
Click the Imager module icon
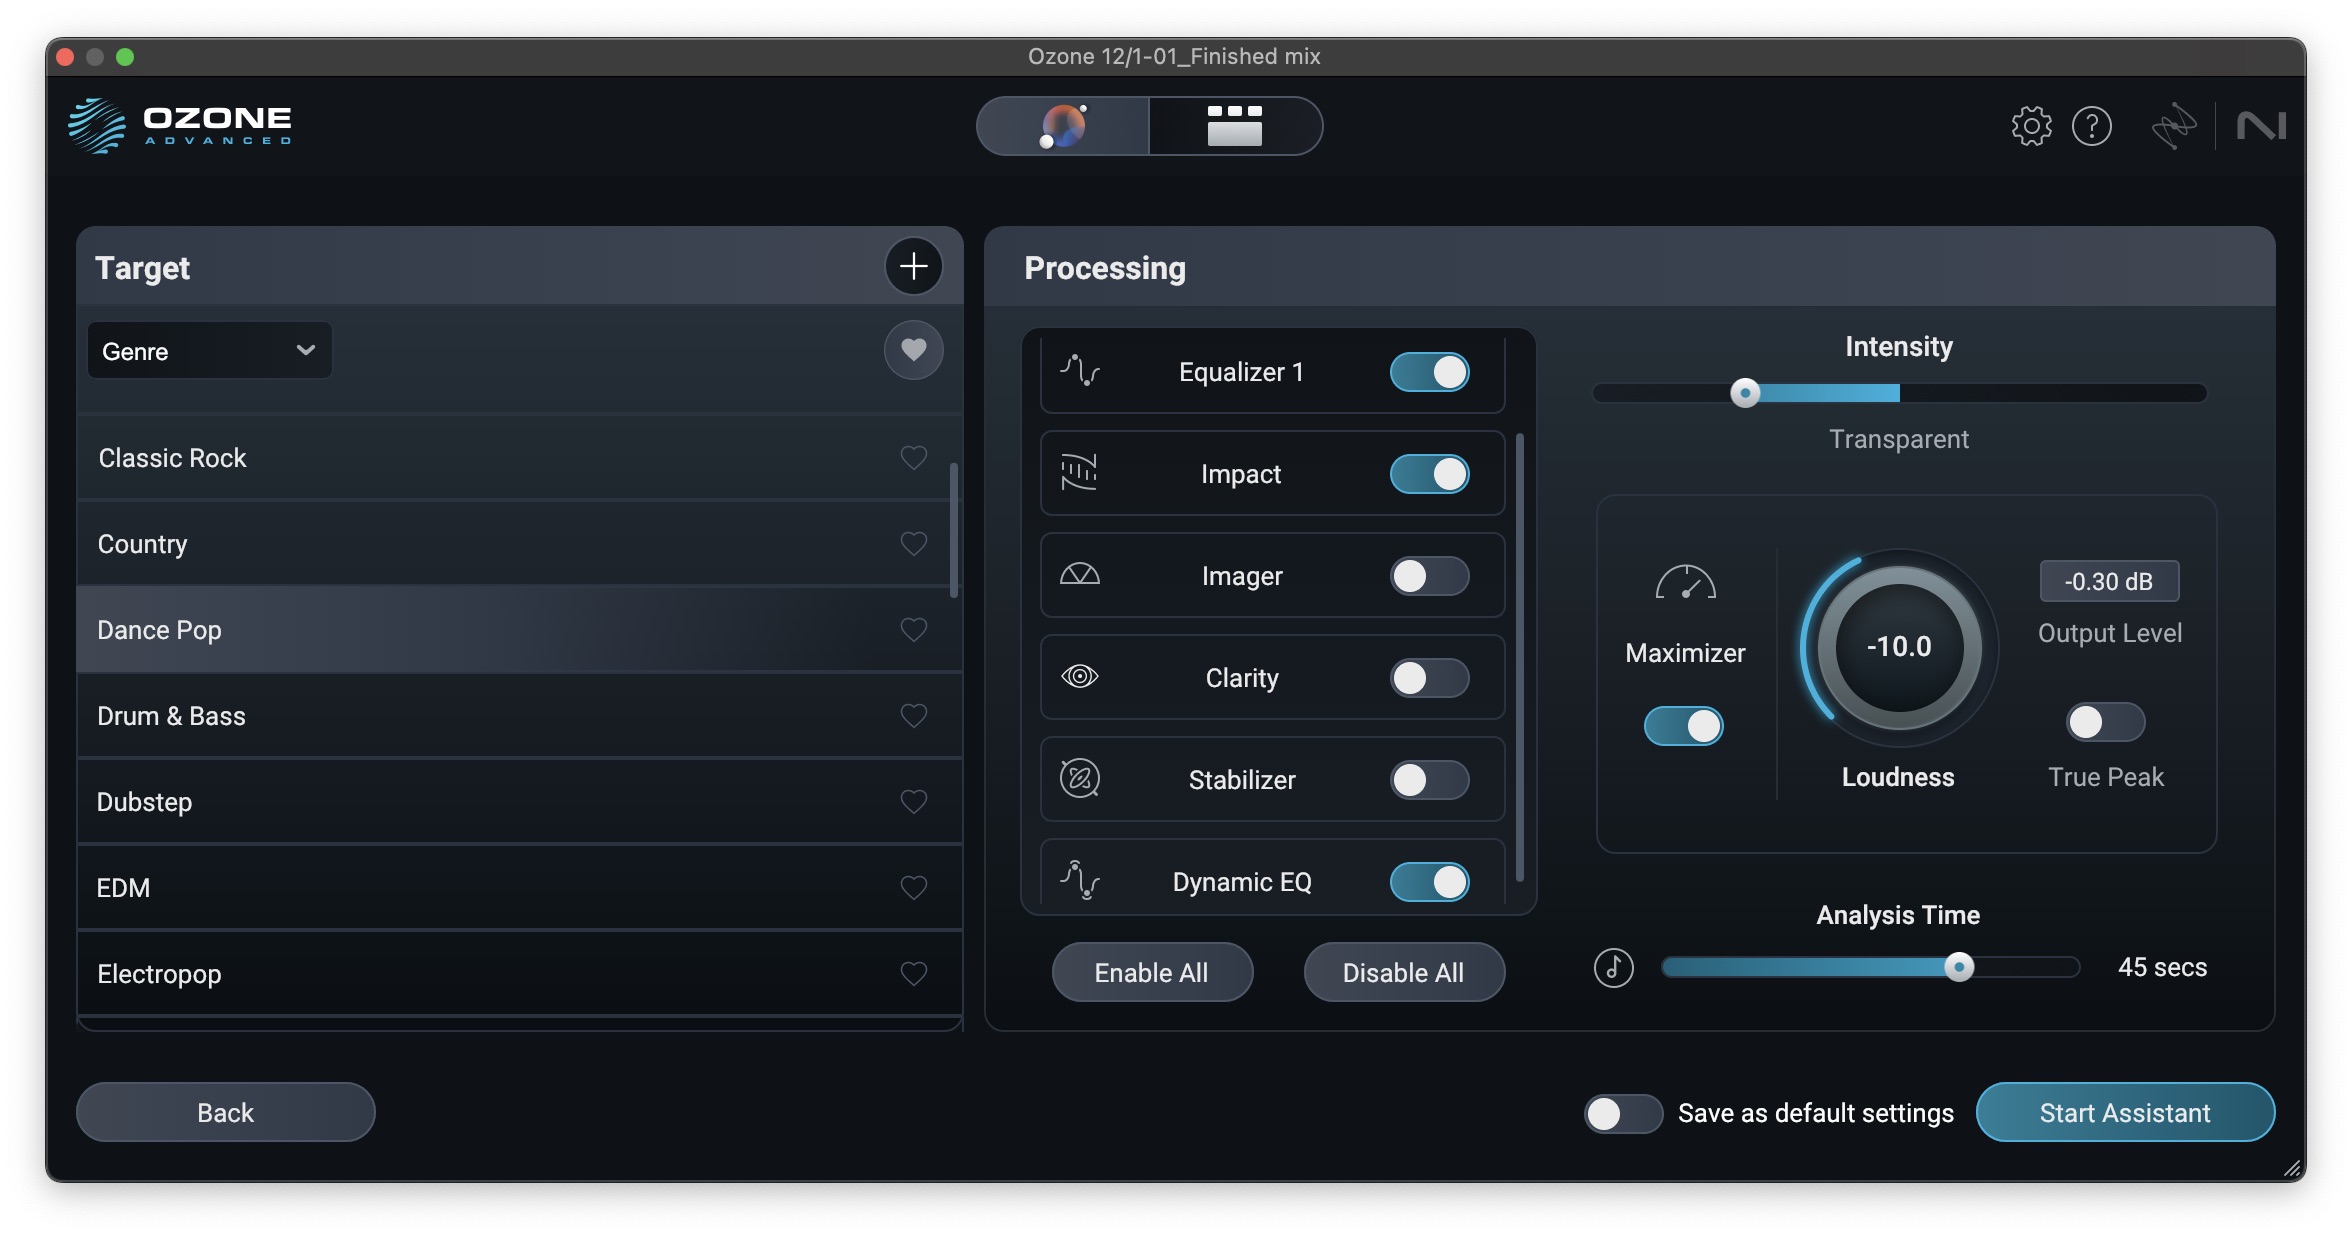point(1080,575)
